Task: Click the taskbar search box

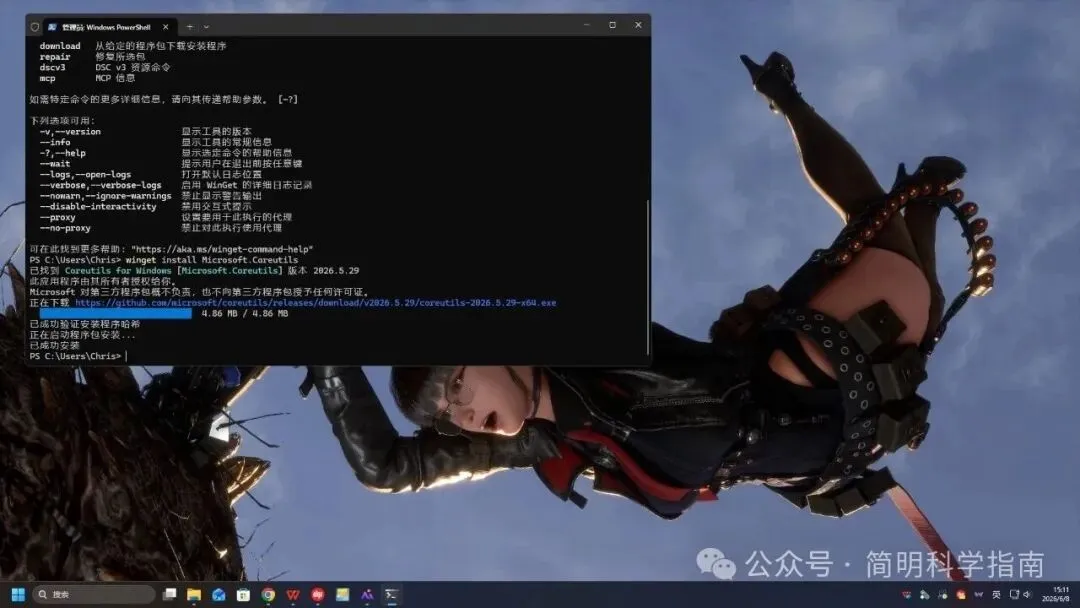Action: pyautogui.click(x=95, y=594)
